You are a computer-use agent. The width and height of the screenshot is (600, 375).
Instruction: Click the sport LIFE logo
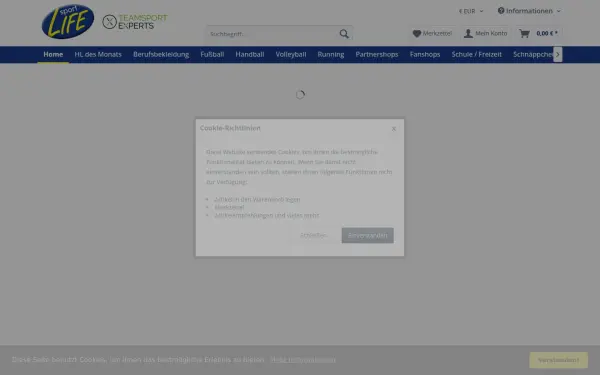68,21
